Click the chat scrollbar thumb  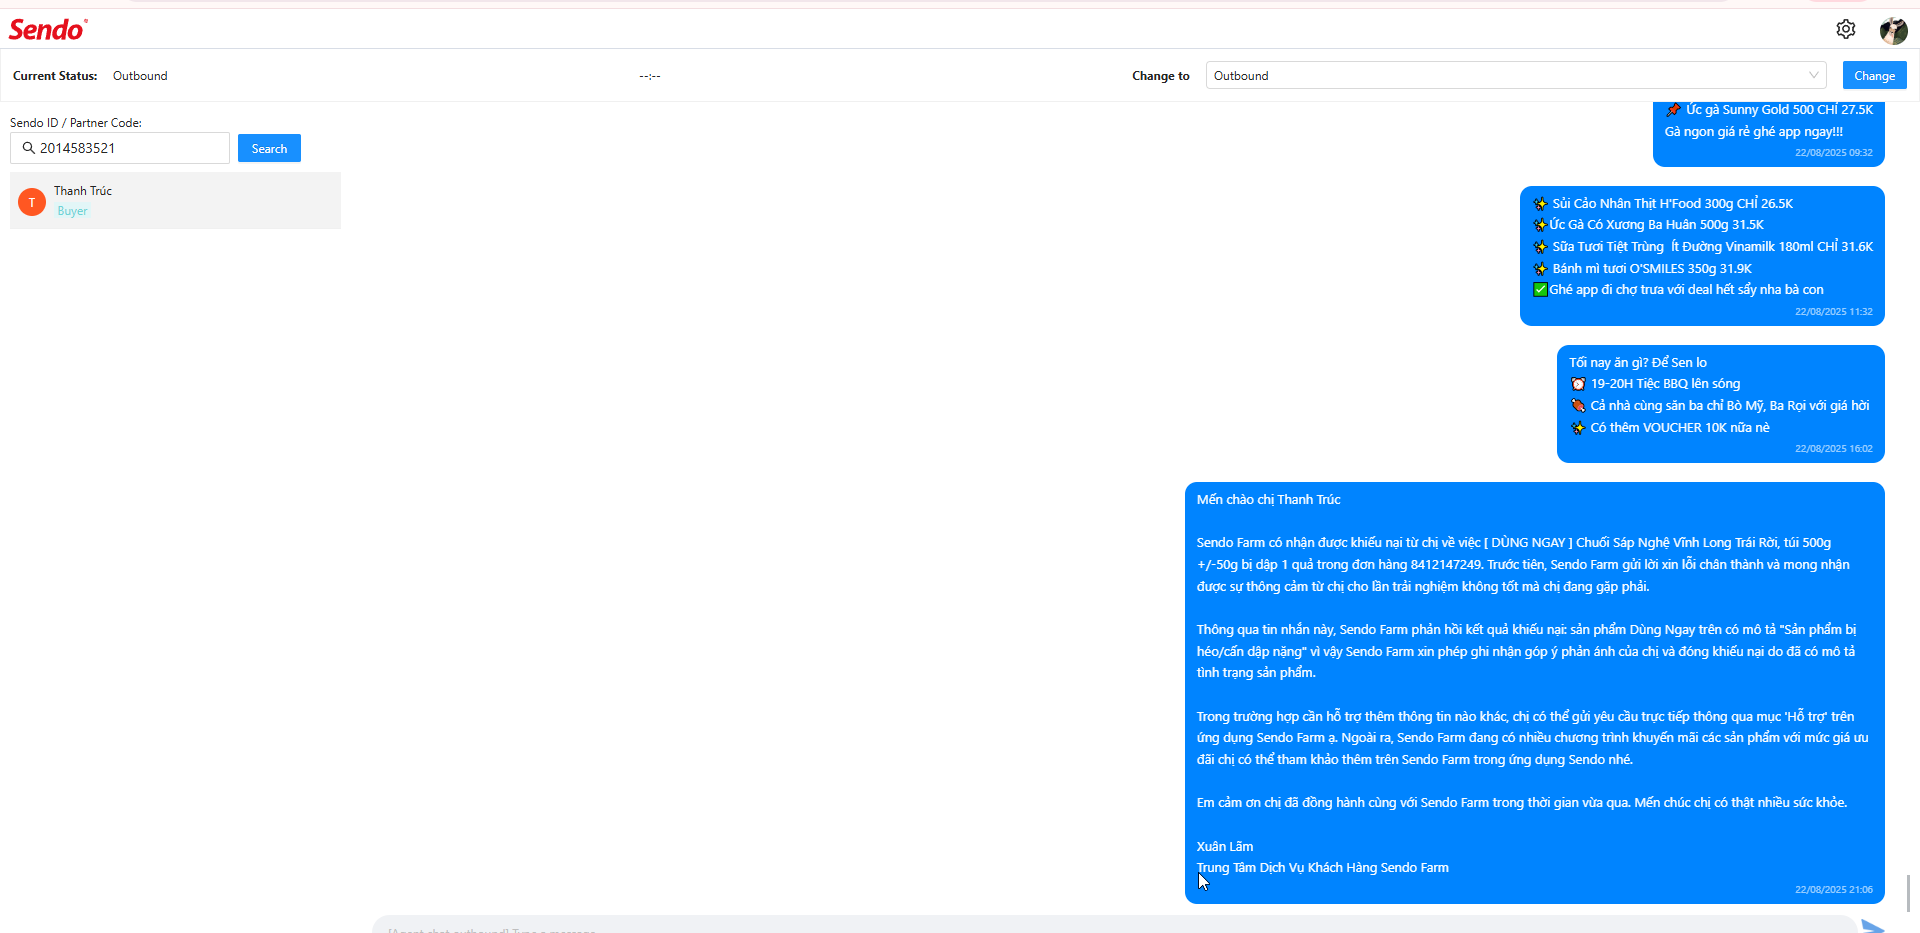point(1909,893)
